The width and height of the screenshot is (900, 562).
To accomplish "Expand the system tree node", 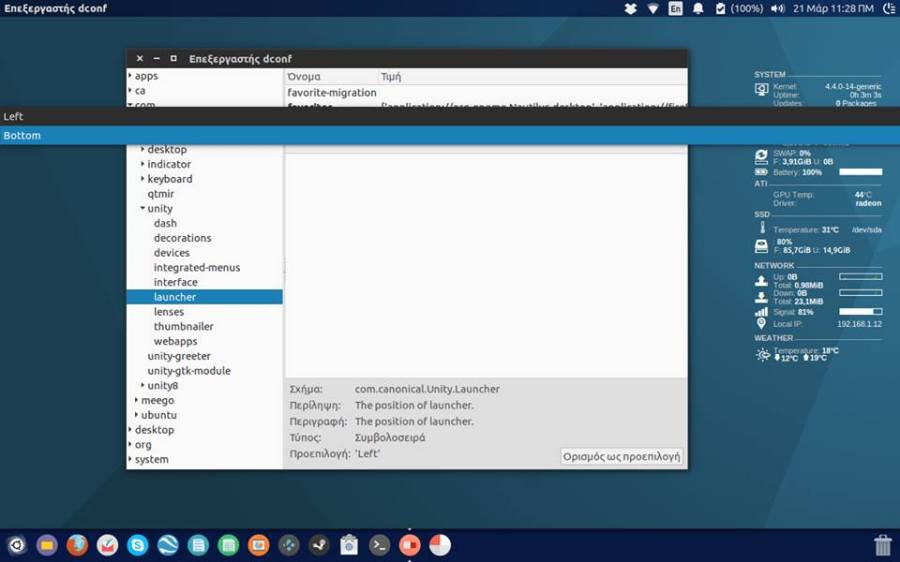I will (130, 459).
